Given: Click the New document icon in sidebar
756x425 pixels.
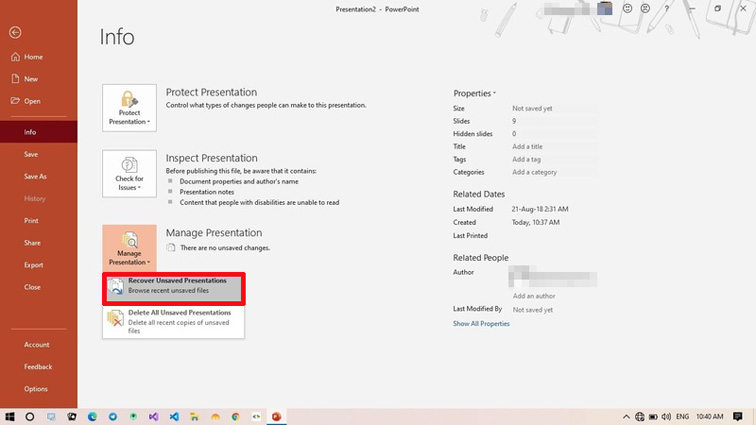Looking at the screenshot, I should (15, 79).
